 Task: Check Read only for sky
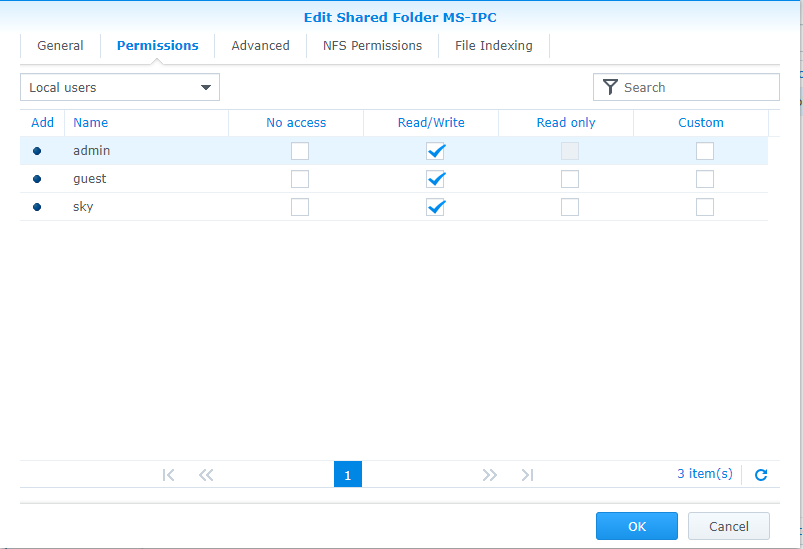click(570, 207)
